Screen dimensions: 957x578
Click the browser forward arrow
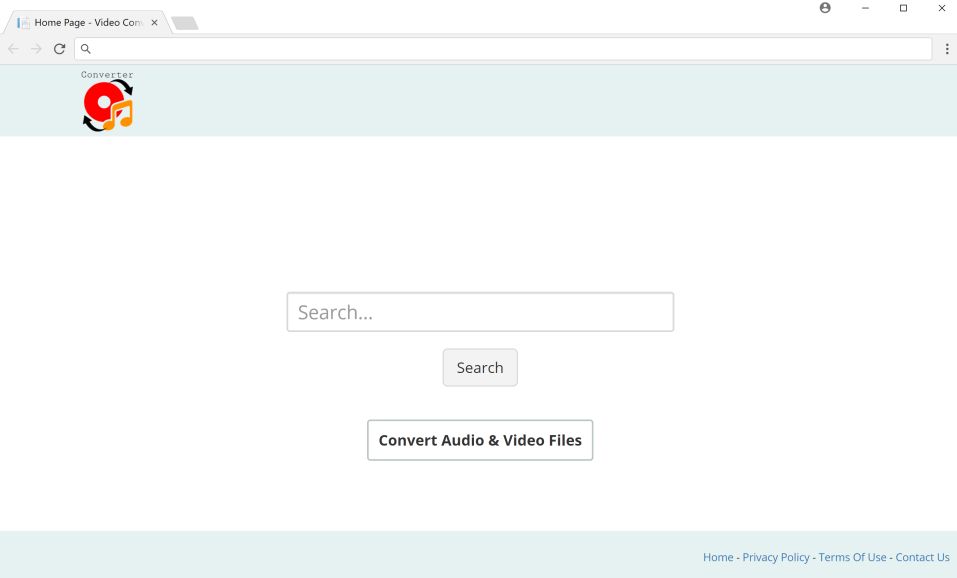(35, 48)
